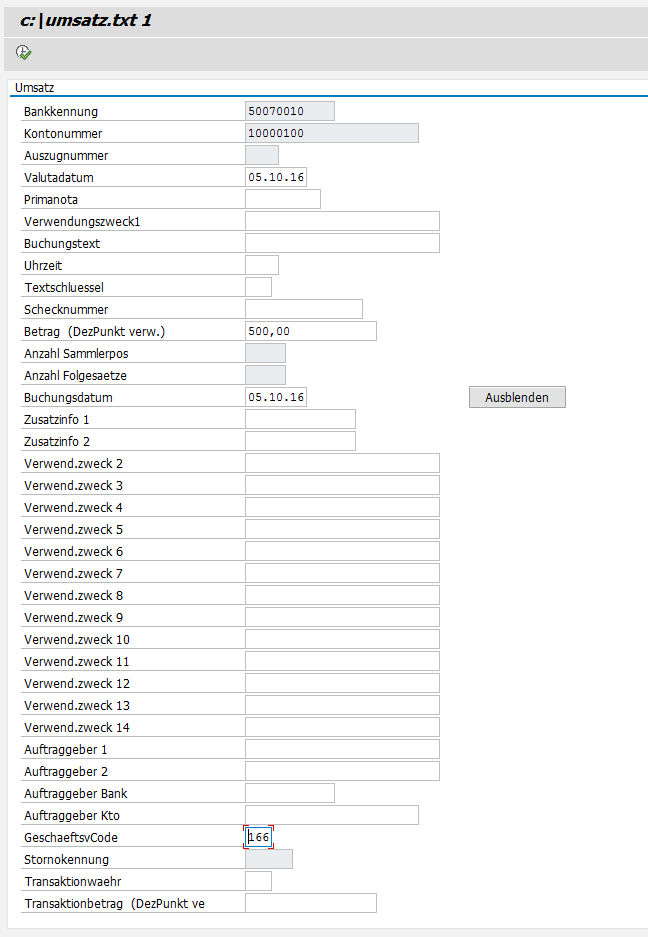This screenshot has height=937, width=648.
Task: Click the Execute clock icon in toolbar
Action: (24, 52)
